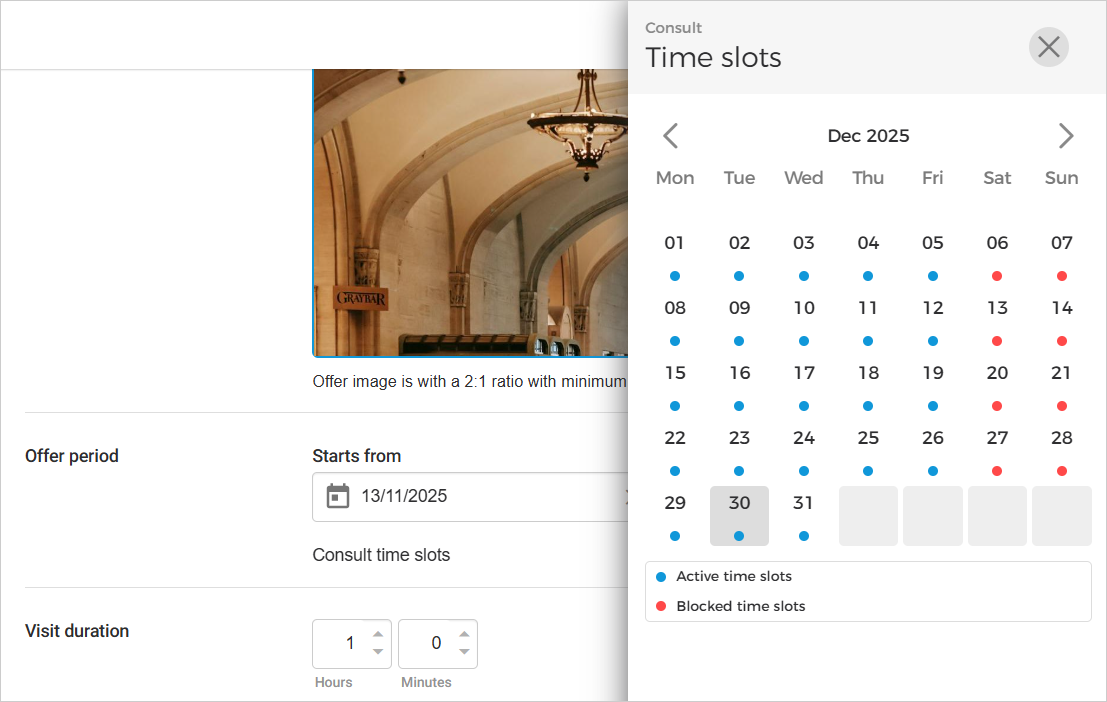
Task: Click the Dec 2025 month header
Action: point(868,136)
